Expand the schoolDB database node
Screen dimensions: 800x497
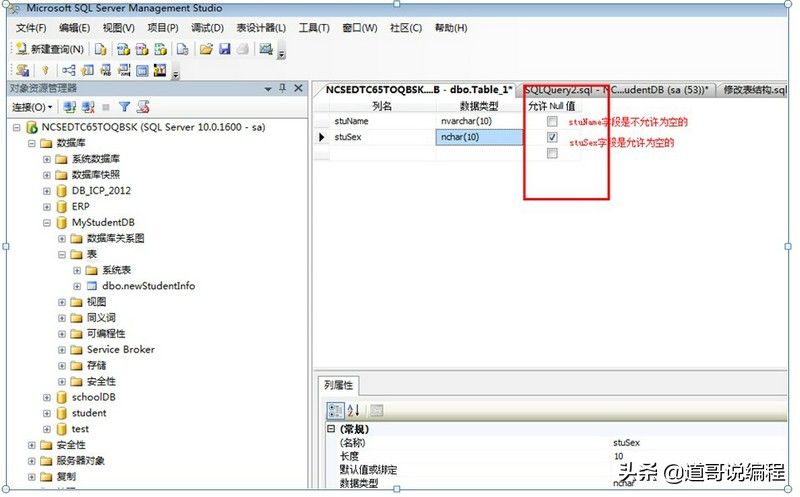tap(47, 397)
